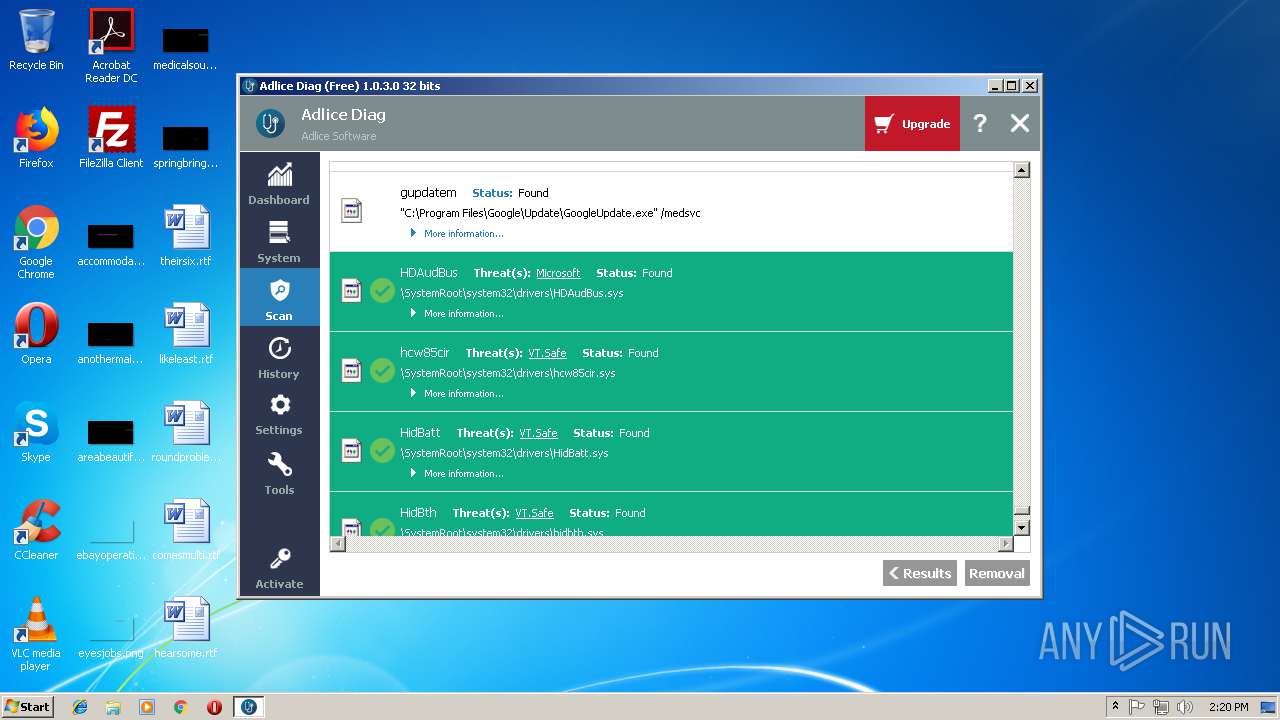Toggle the hcw85cir green checkmark
The width and height of the screenshot is (1280, 720).
tap(382, 371)
